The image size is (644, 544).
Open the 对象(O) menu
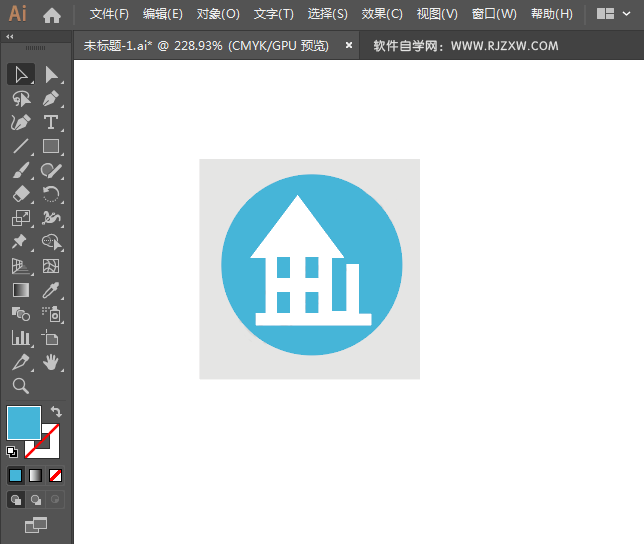click(x=218, y=14)
